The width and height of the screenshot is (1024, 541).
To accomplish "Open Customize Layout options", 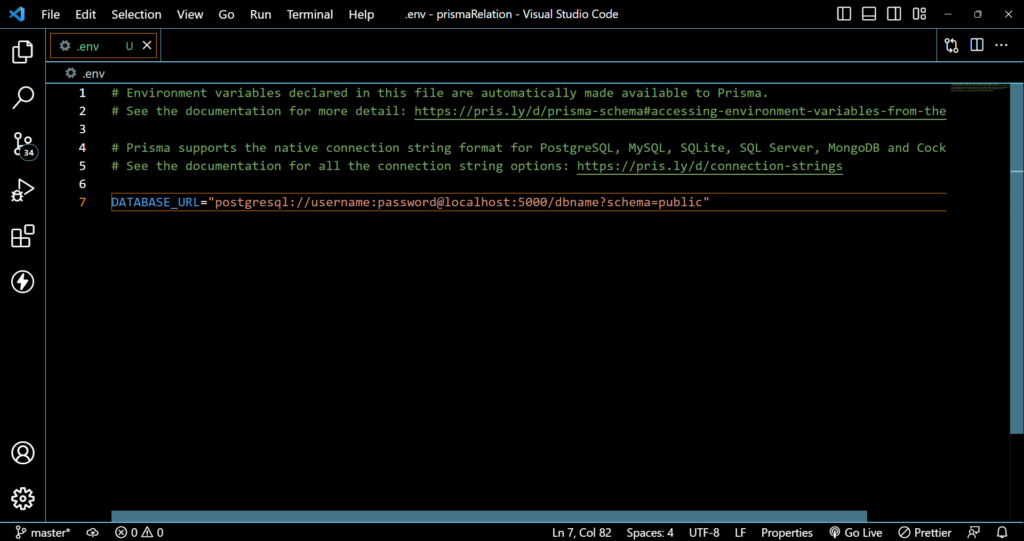I will (x=920, y=14).
